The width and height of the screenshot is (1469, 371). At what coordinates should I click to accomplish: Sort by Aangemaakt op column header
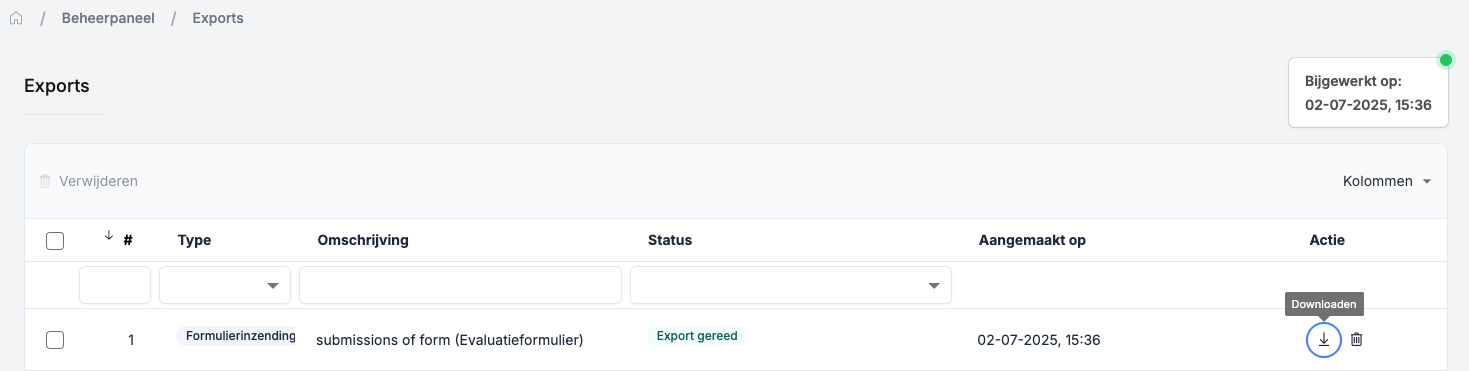tap(1032, 240)
